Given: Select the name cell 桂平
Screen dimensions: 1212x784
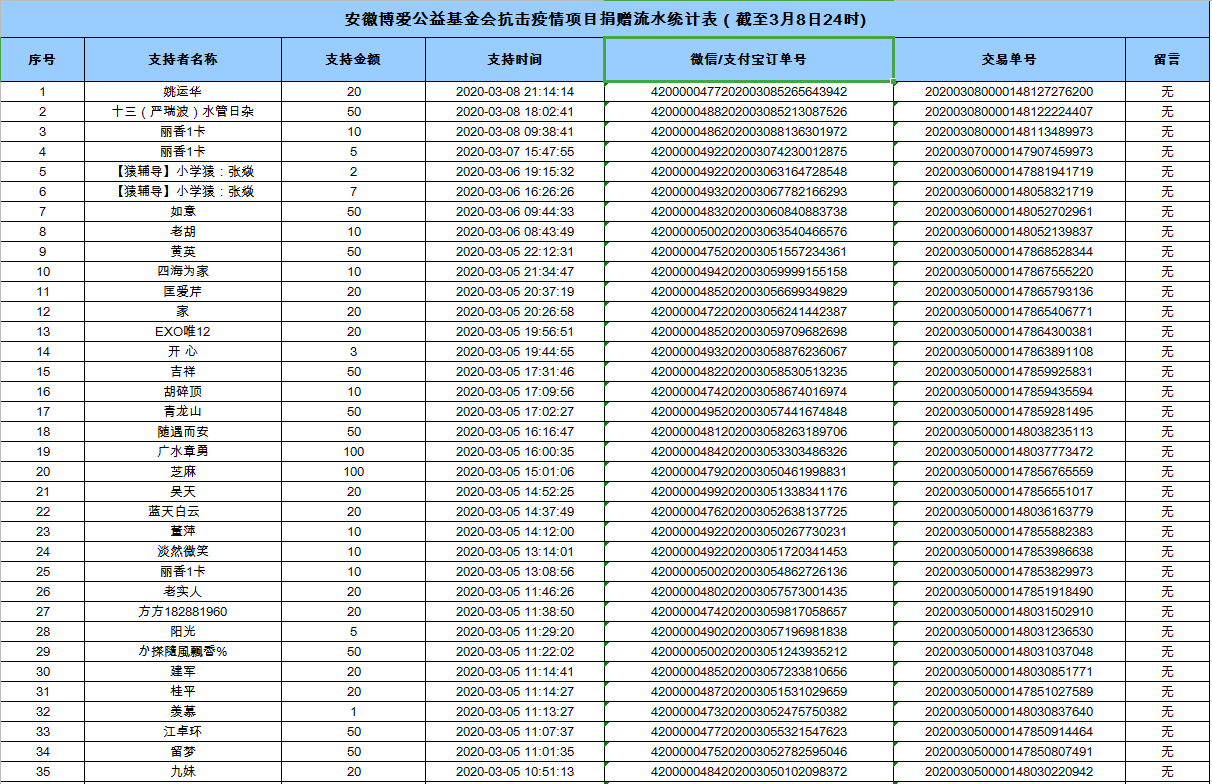Looking at the screenshot, I should (x=183, y=692).
